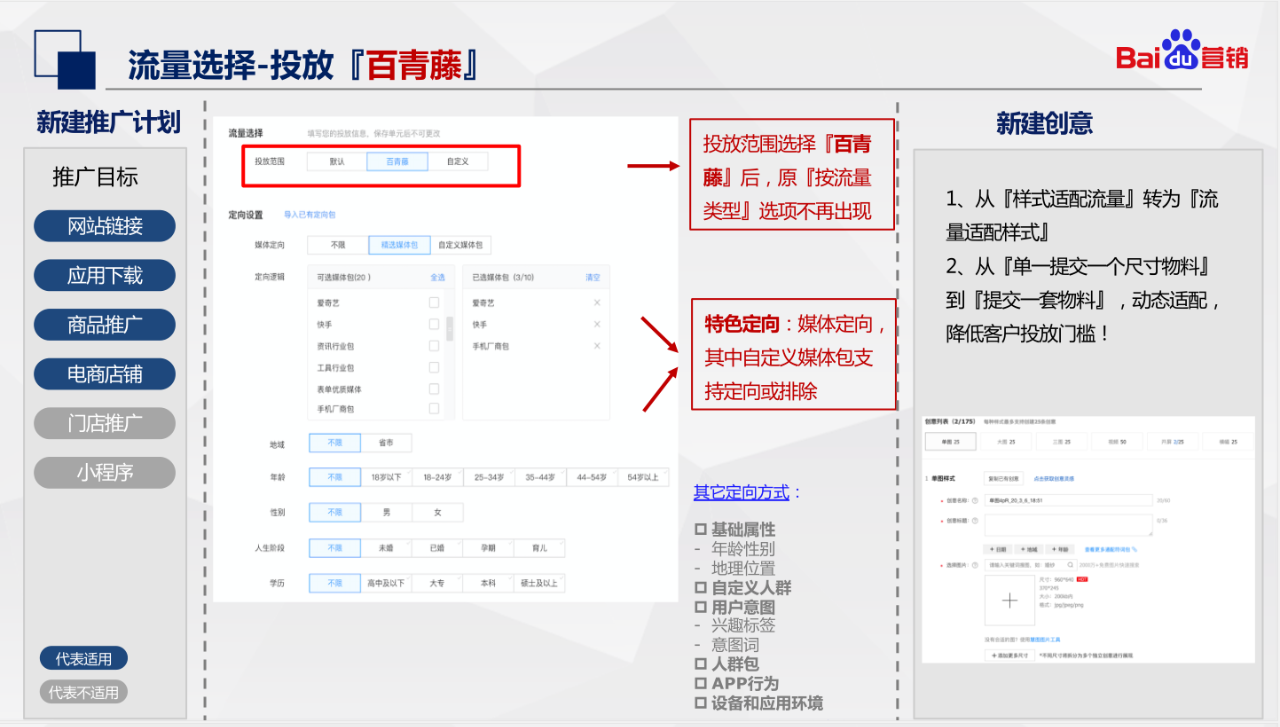Click the plus to upload an image
Viewport: 1280px width, 727px height.
tap(1009, 600)
